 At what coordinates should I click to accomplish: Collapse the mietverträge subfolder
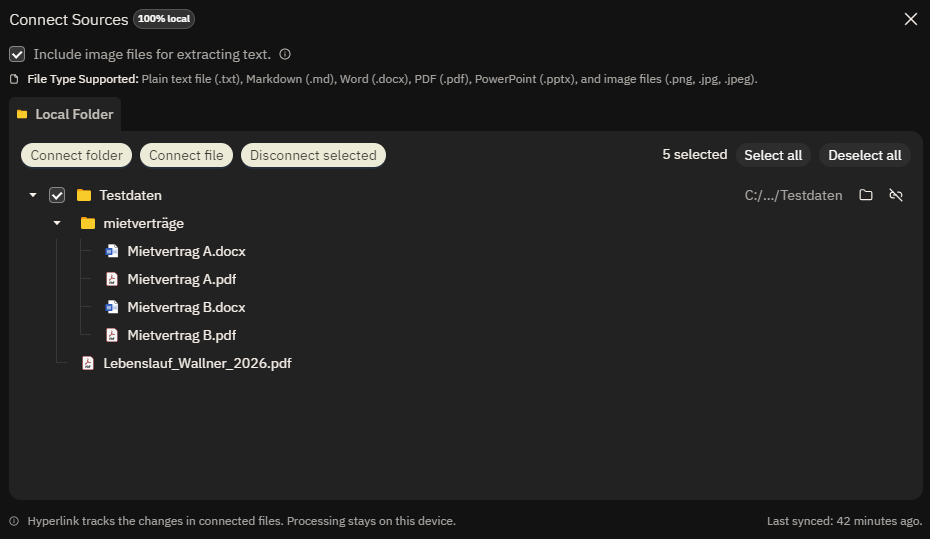[57, 223]
